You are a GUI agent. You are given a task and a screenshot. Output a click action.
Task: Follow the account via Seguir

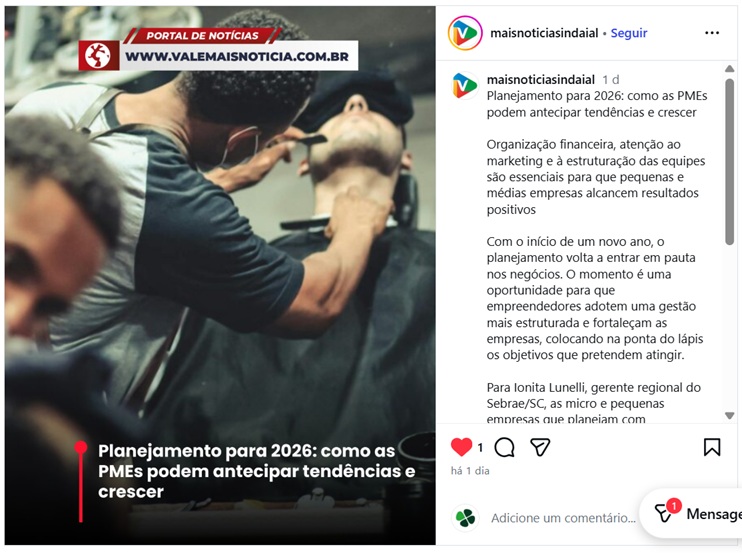[x=629, y=33]
